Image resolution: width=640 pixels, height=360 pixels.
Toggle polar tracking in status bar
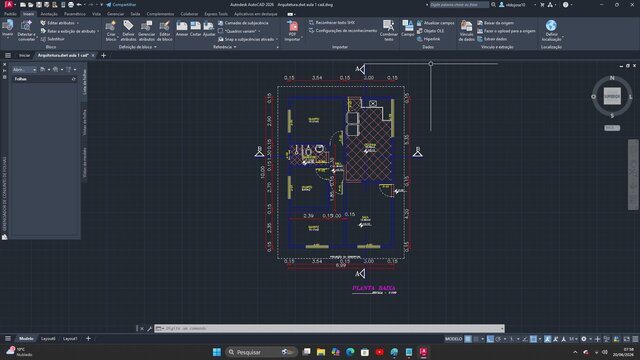(x=498, y=339)
